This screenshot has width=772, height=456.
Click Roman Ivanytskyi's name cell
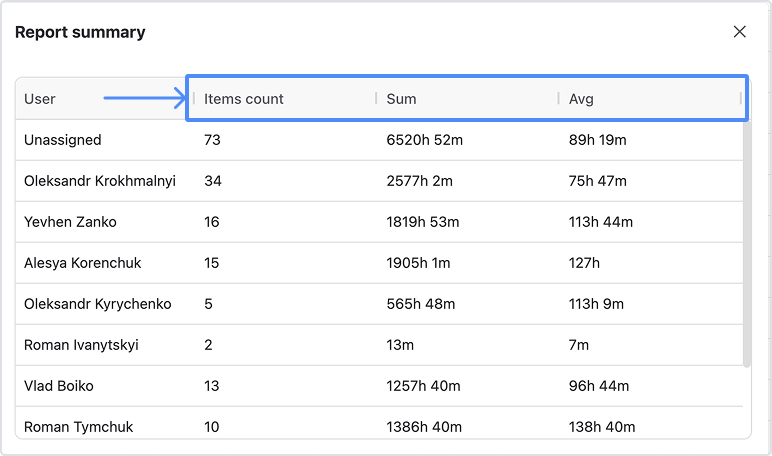[x=81, y=345]
